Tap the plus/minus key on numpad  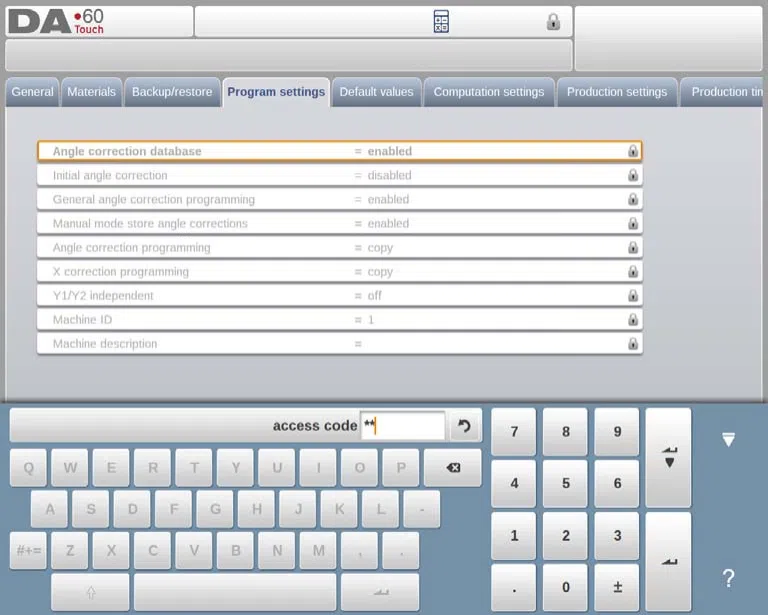617,587
